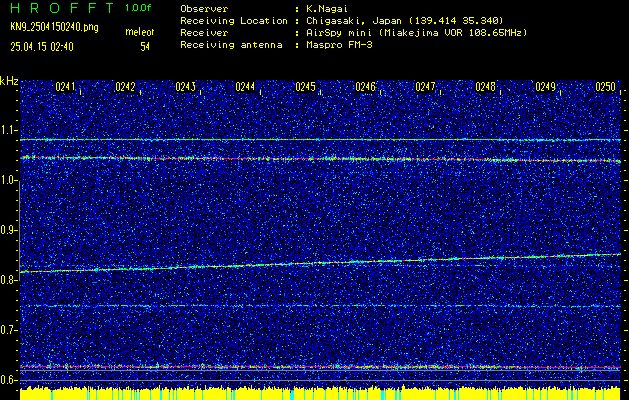The image size is (629, 400).
Task: Click the file name KN9_2504150240.png
Action: (54, 27)
